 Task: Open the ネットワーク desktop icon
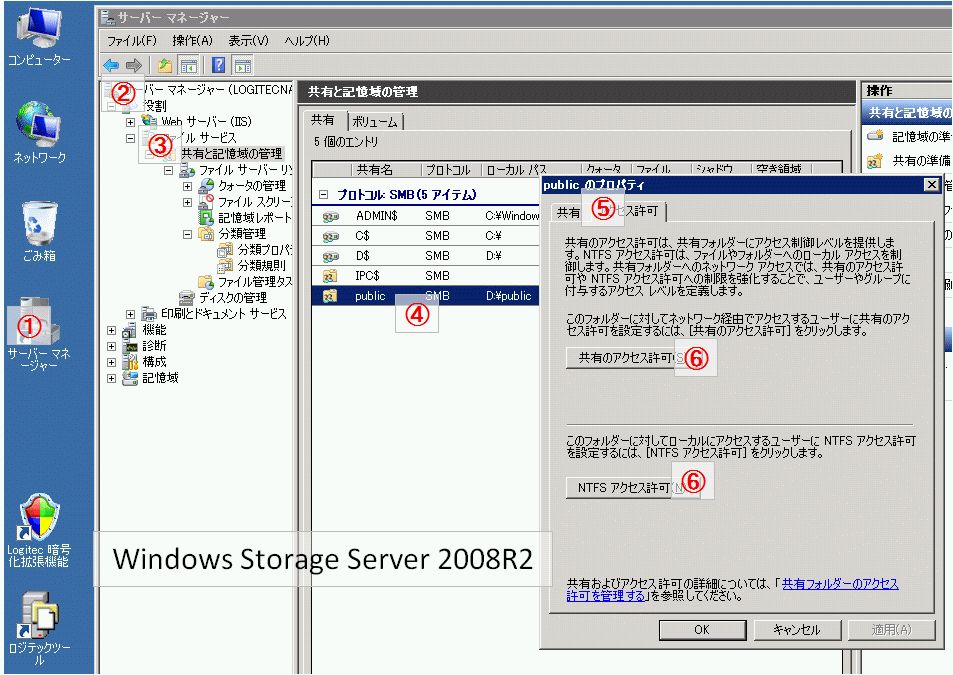point(40,132)
